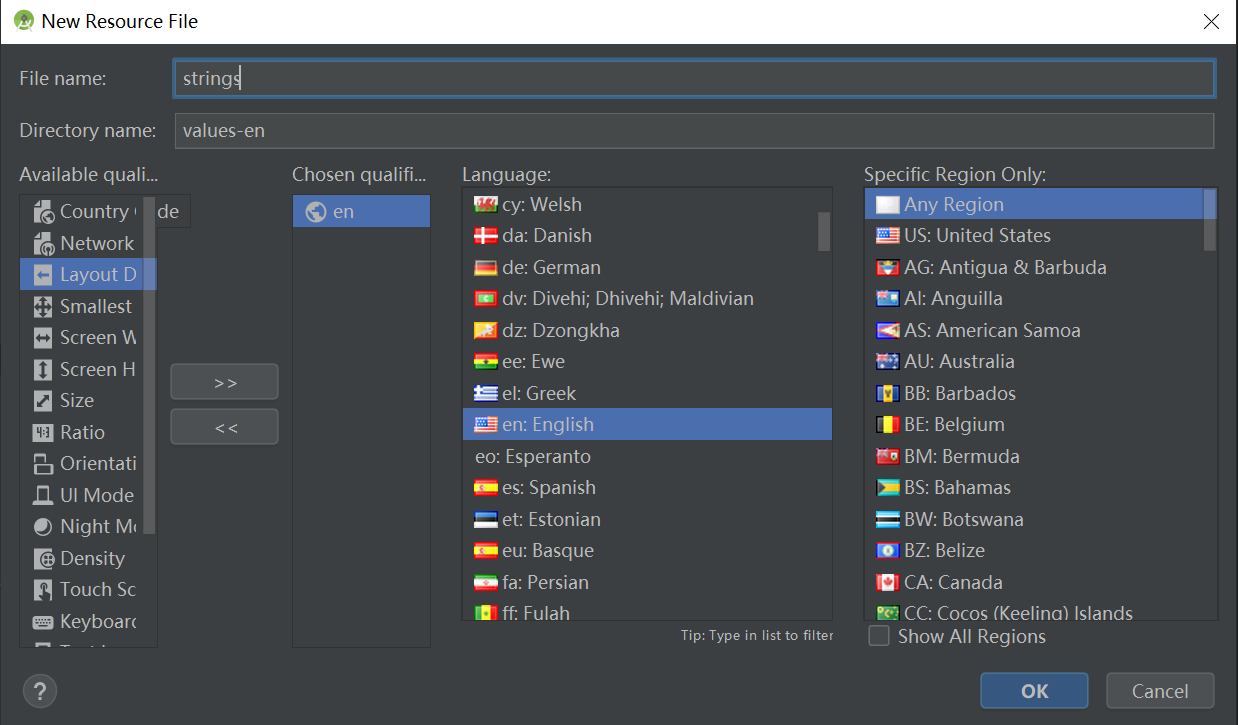
Task: Dismiss the dialog with Cancel
Action: pyautogui.click(x=1160, y=691)
